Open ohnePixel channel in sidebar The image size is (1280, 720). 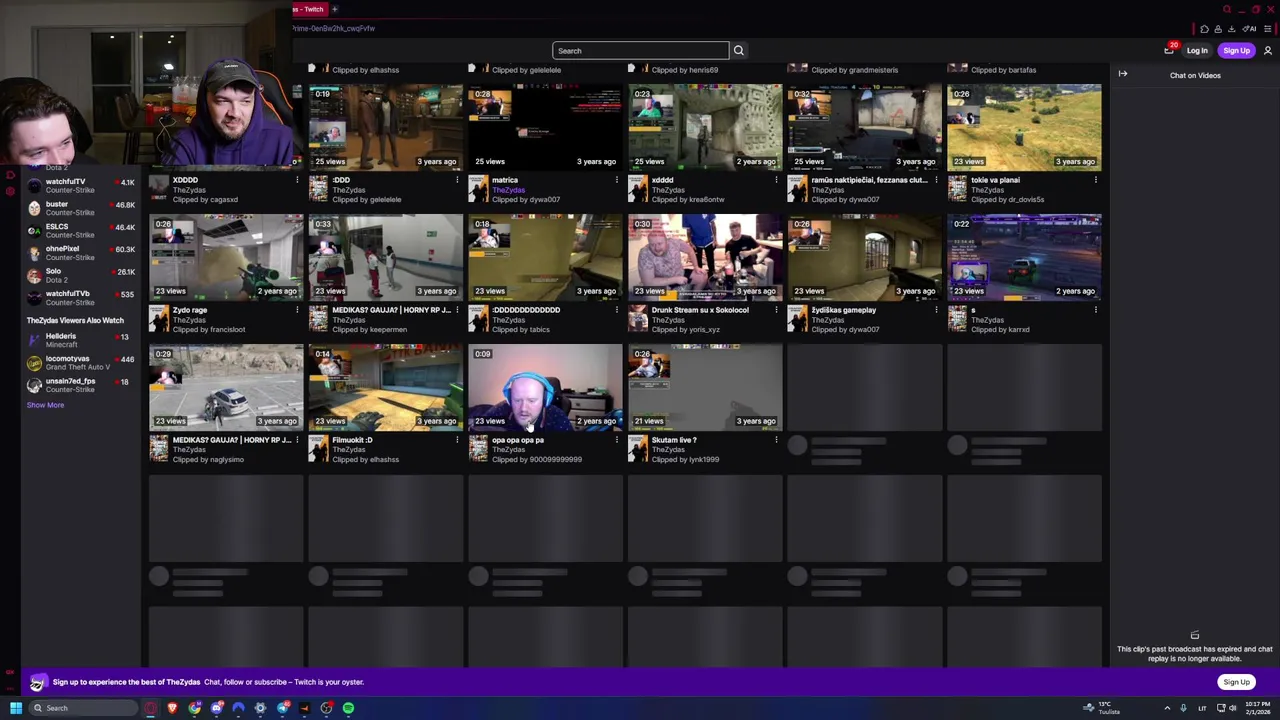(80, 253)
